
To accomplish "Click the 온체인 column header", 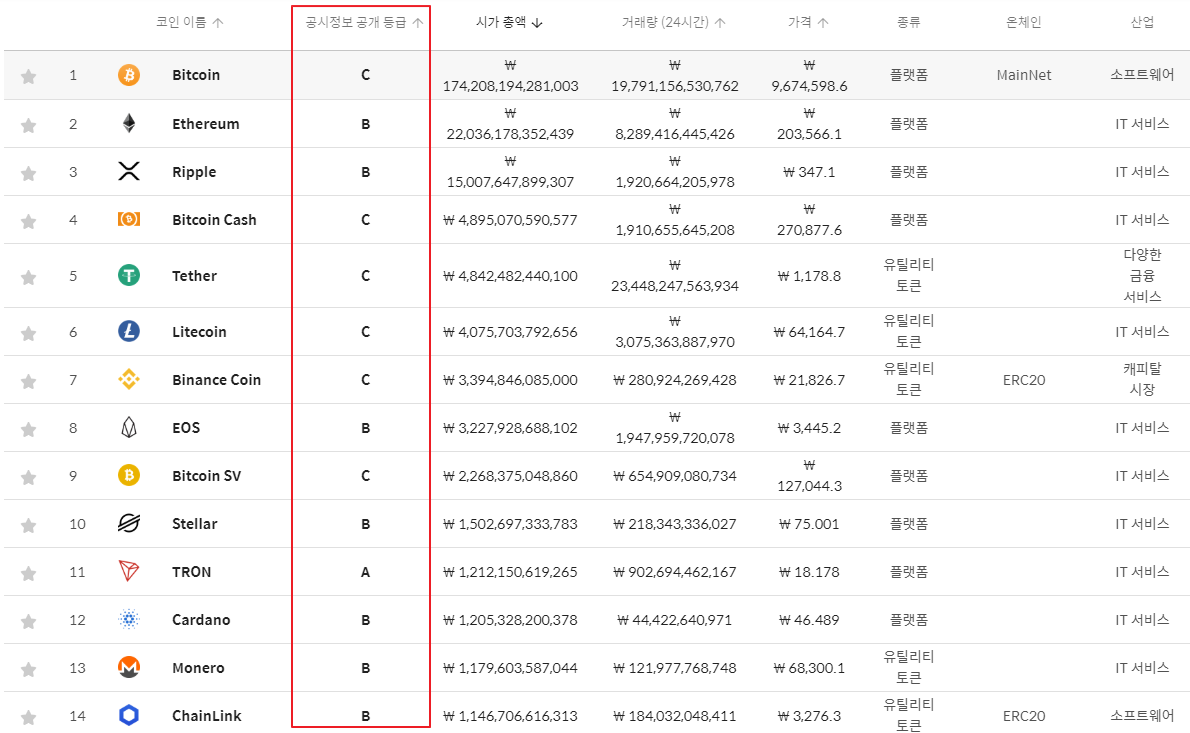I will point(1024,23).
